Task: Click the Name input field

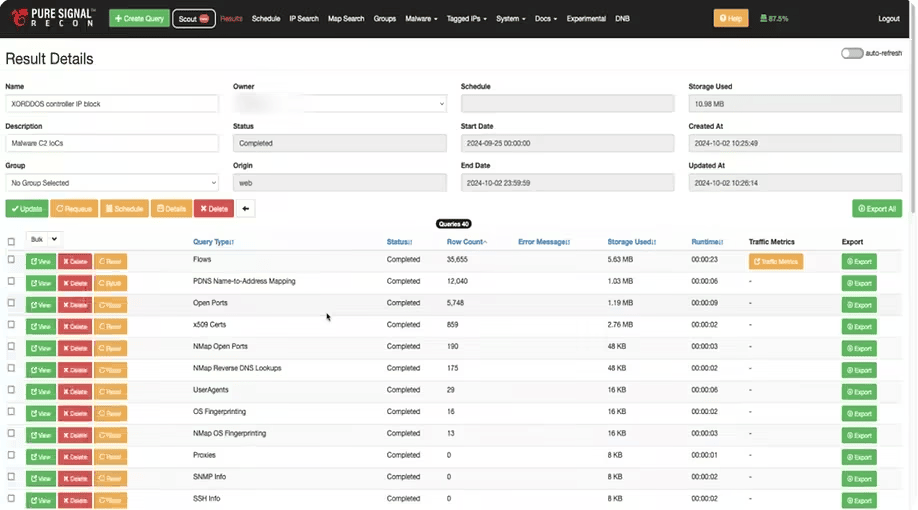Action: coord(112,104)
